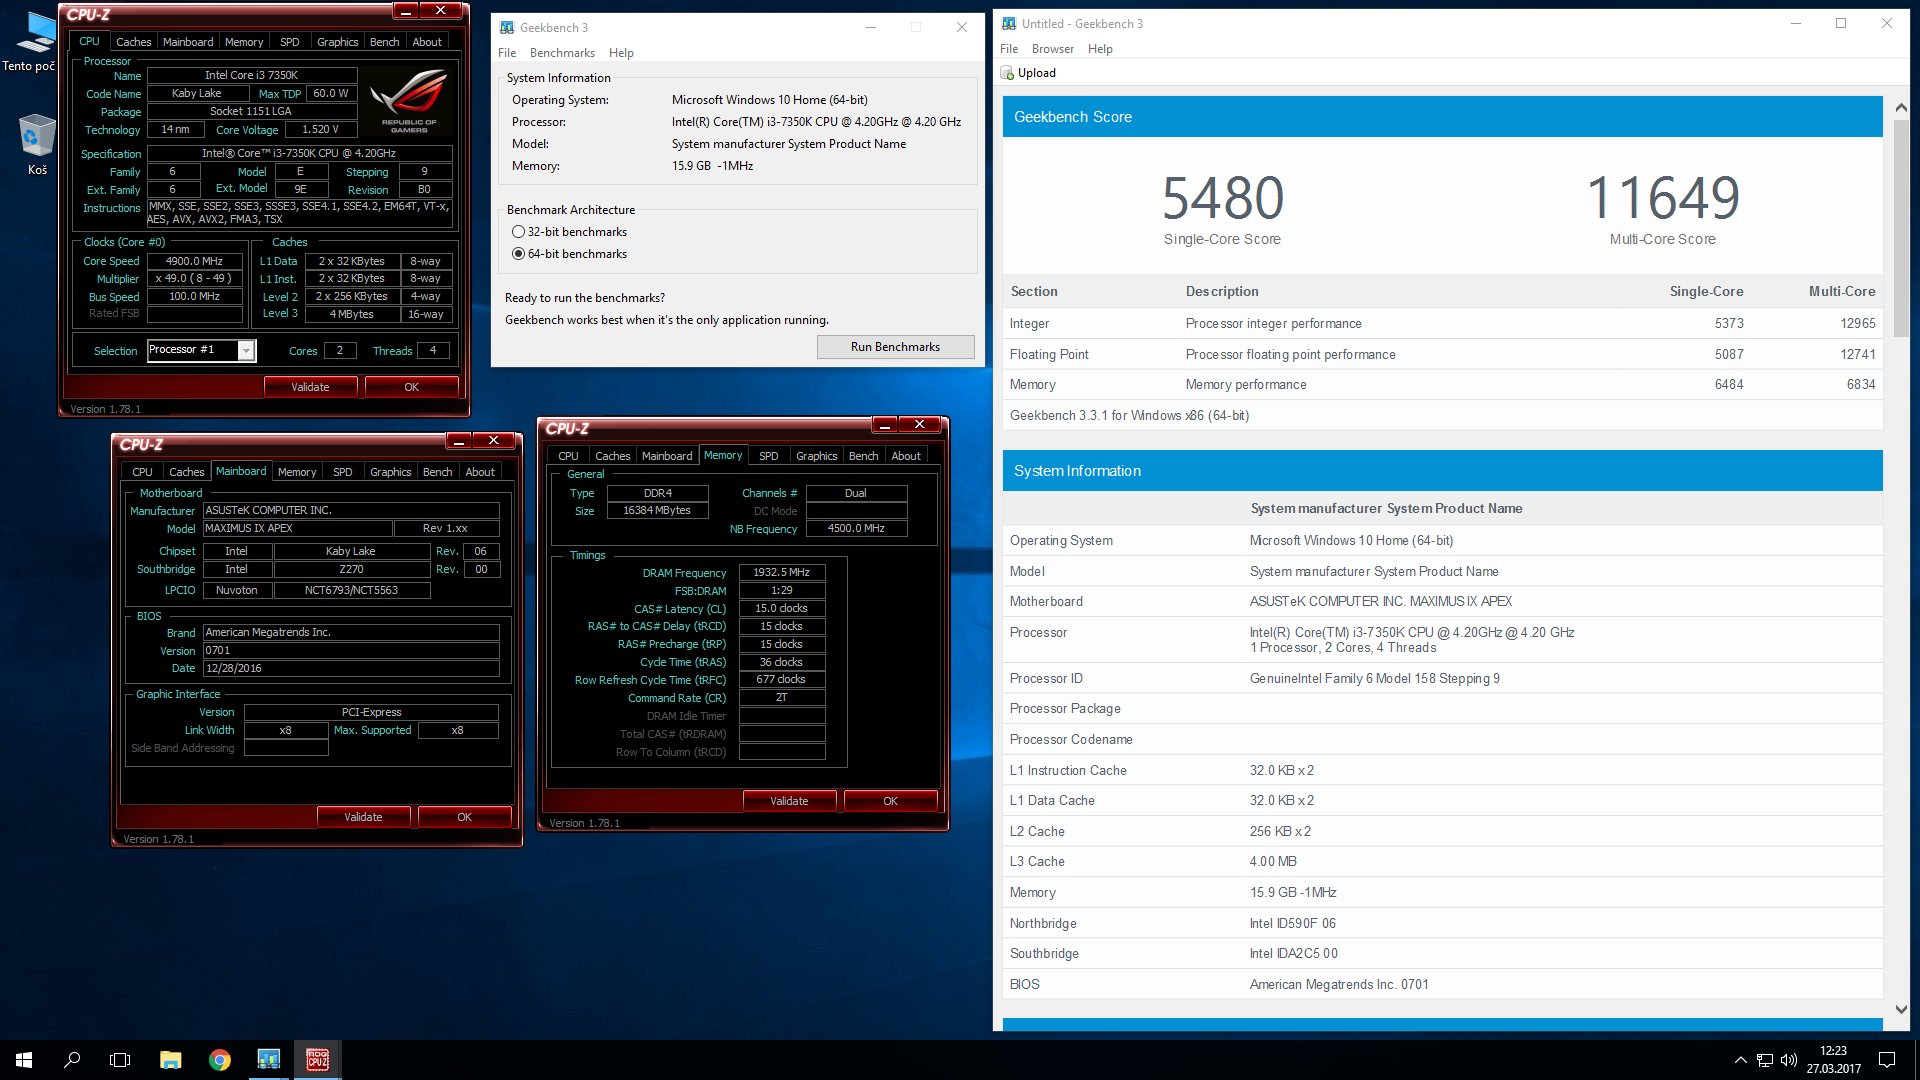This screenshot has width=1920, height=1080.
Task: Open the Recycle Bin (Koš) desktop icon
Action: pyautogui.click(x=37, y=145)
